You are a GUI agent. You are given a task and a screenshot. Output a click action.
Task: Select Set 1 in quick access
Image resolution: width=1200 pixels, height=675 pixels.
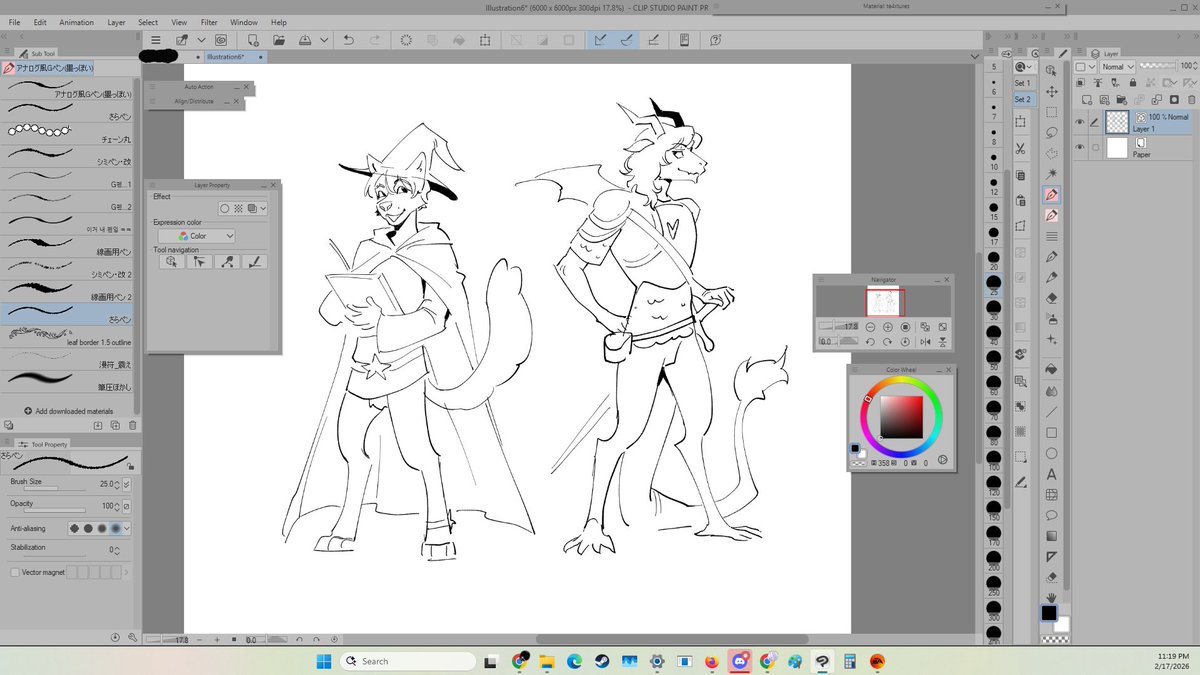pos(1022,83)
